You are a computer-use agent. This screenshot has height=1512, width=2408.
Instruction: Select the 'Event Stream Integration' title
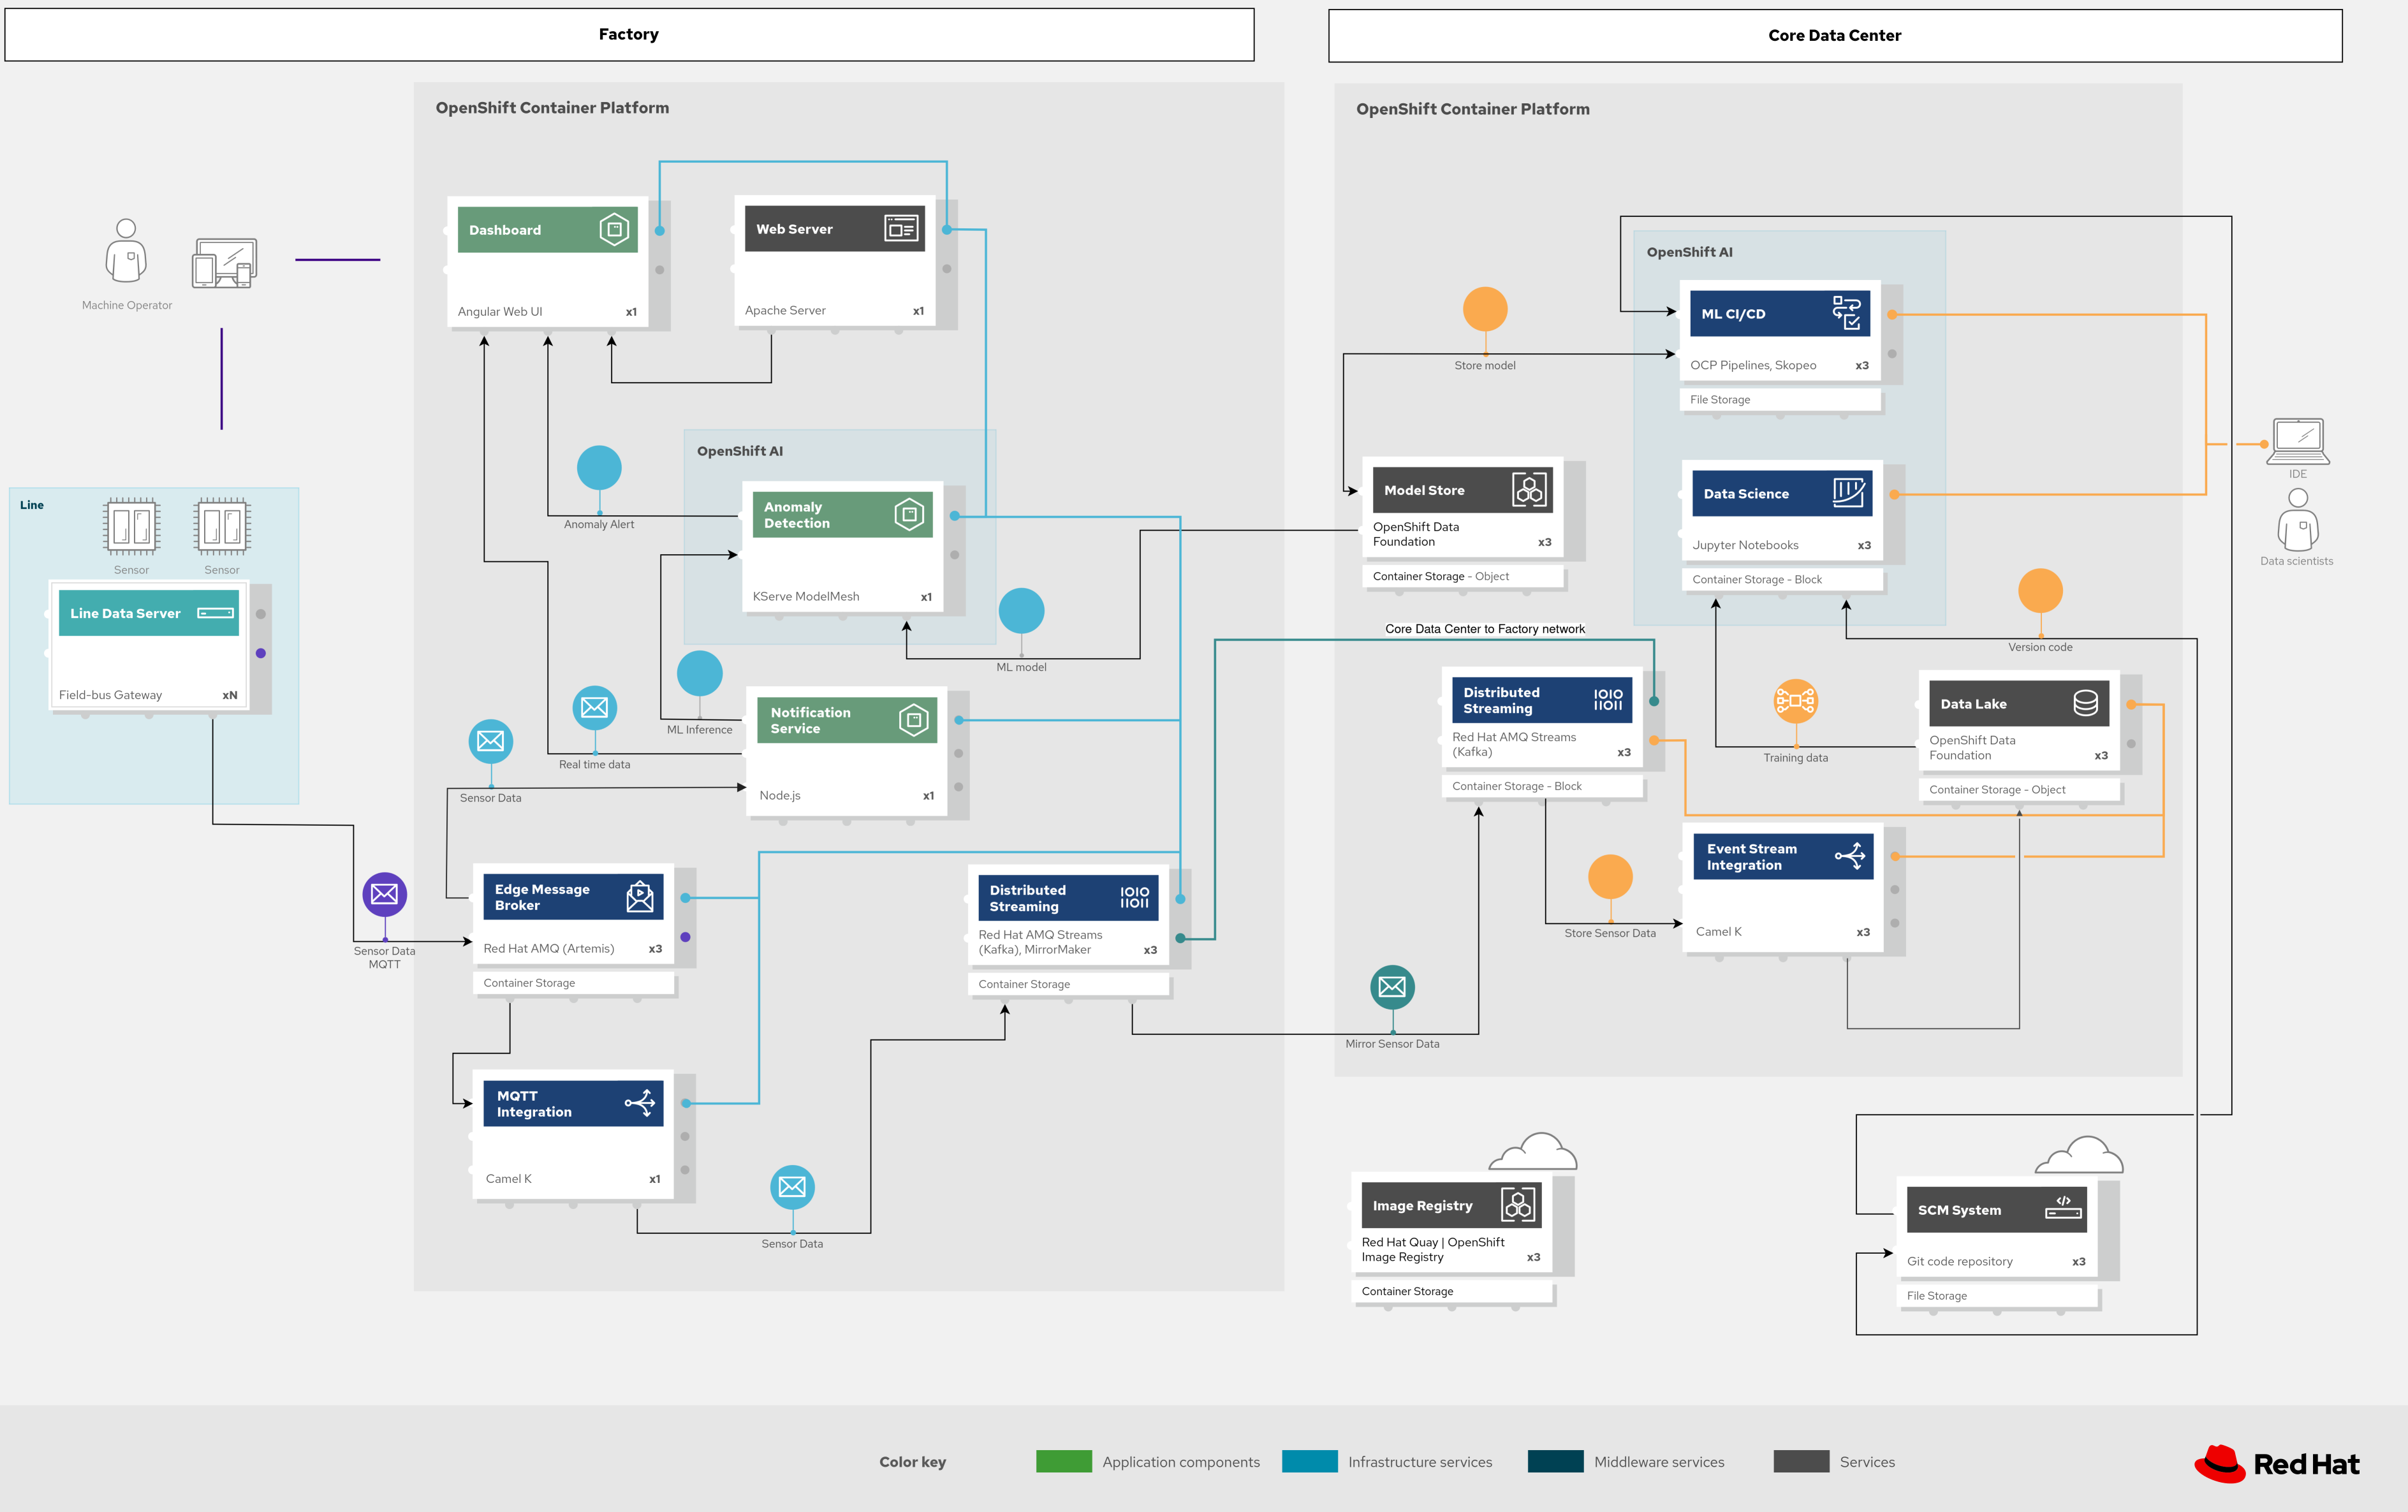(1752, 857)
